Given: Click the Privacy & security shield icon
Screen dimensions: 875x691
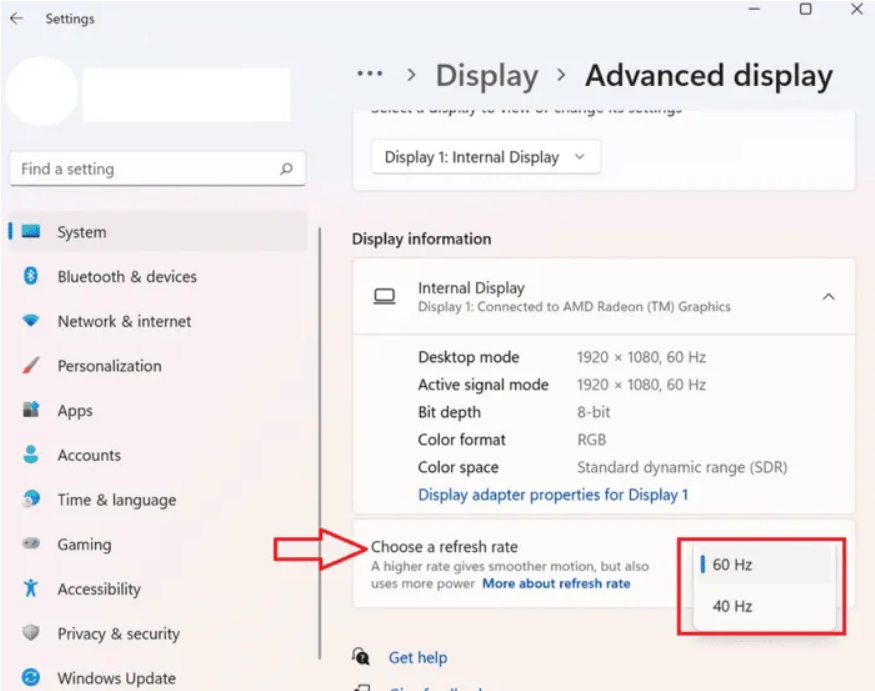Looking at the screenshot, I should (31, 633).
